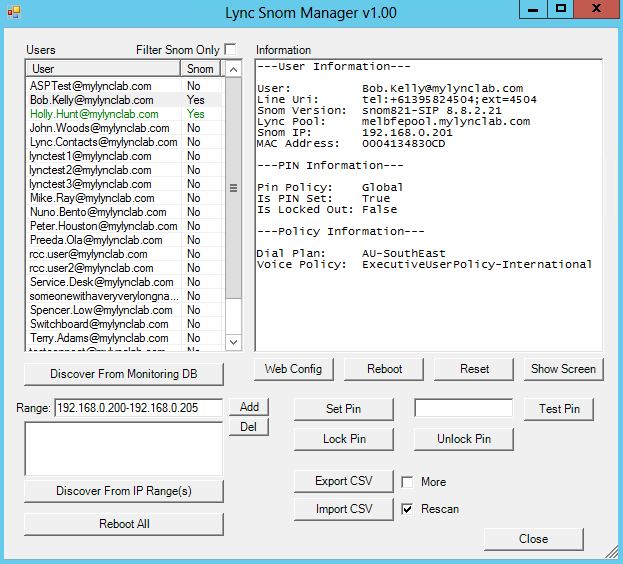Select user rcc.user2@mylynclab.com

[125, 268]
